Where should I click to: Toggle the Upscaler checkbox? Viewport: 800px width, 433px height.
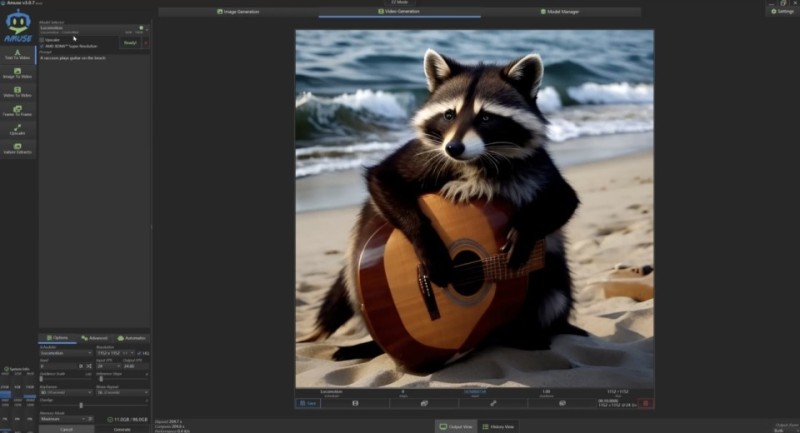[42, 40]
